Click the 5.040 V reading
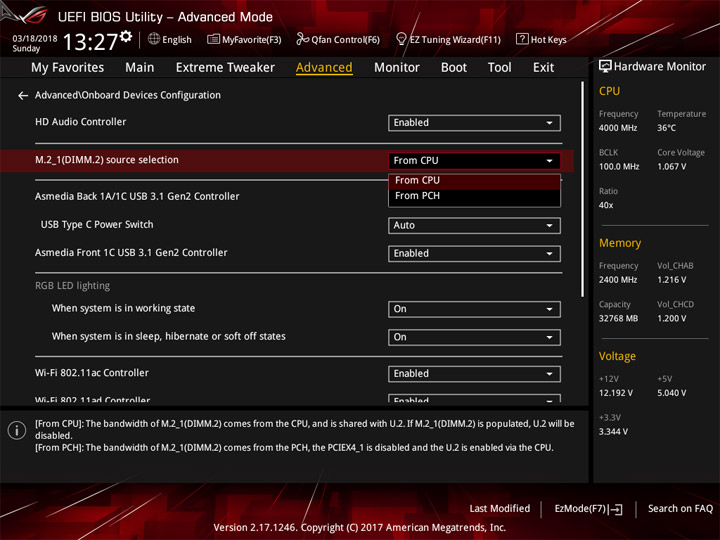 [x=671, y=393]
